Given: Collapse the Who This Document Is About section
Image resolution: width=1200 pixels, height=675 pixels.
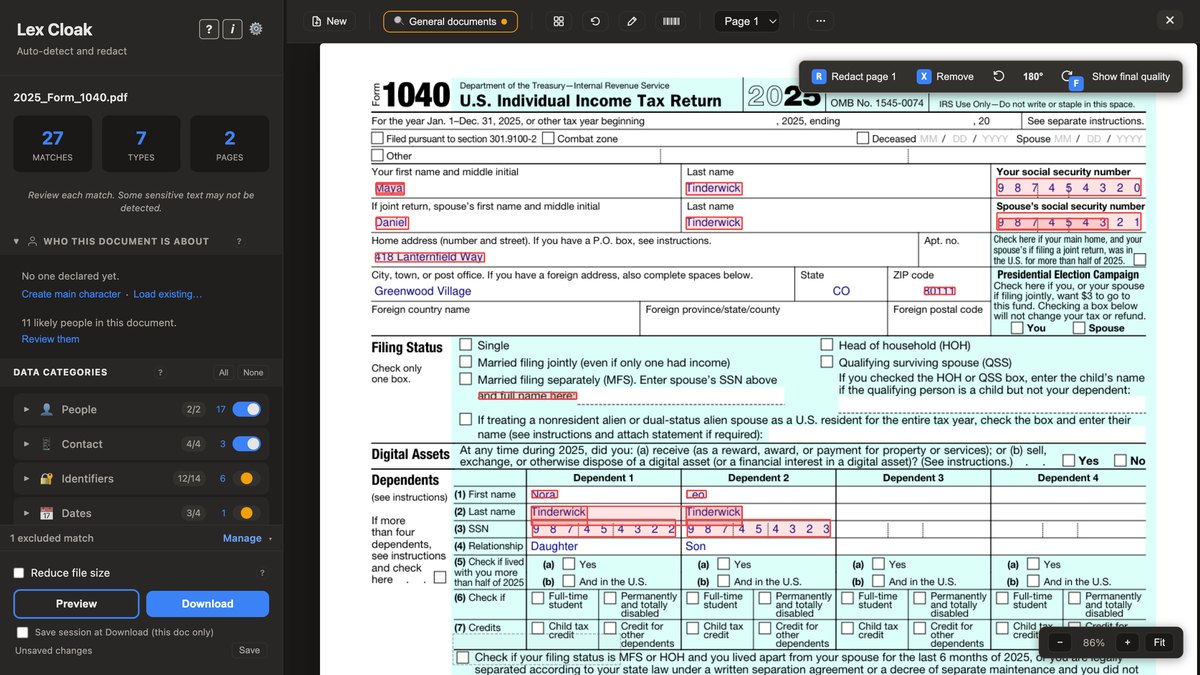Looking at the screenshot, I should coord(16,241).
